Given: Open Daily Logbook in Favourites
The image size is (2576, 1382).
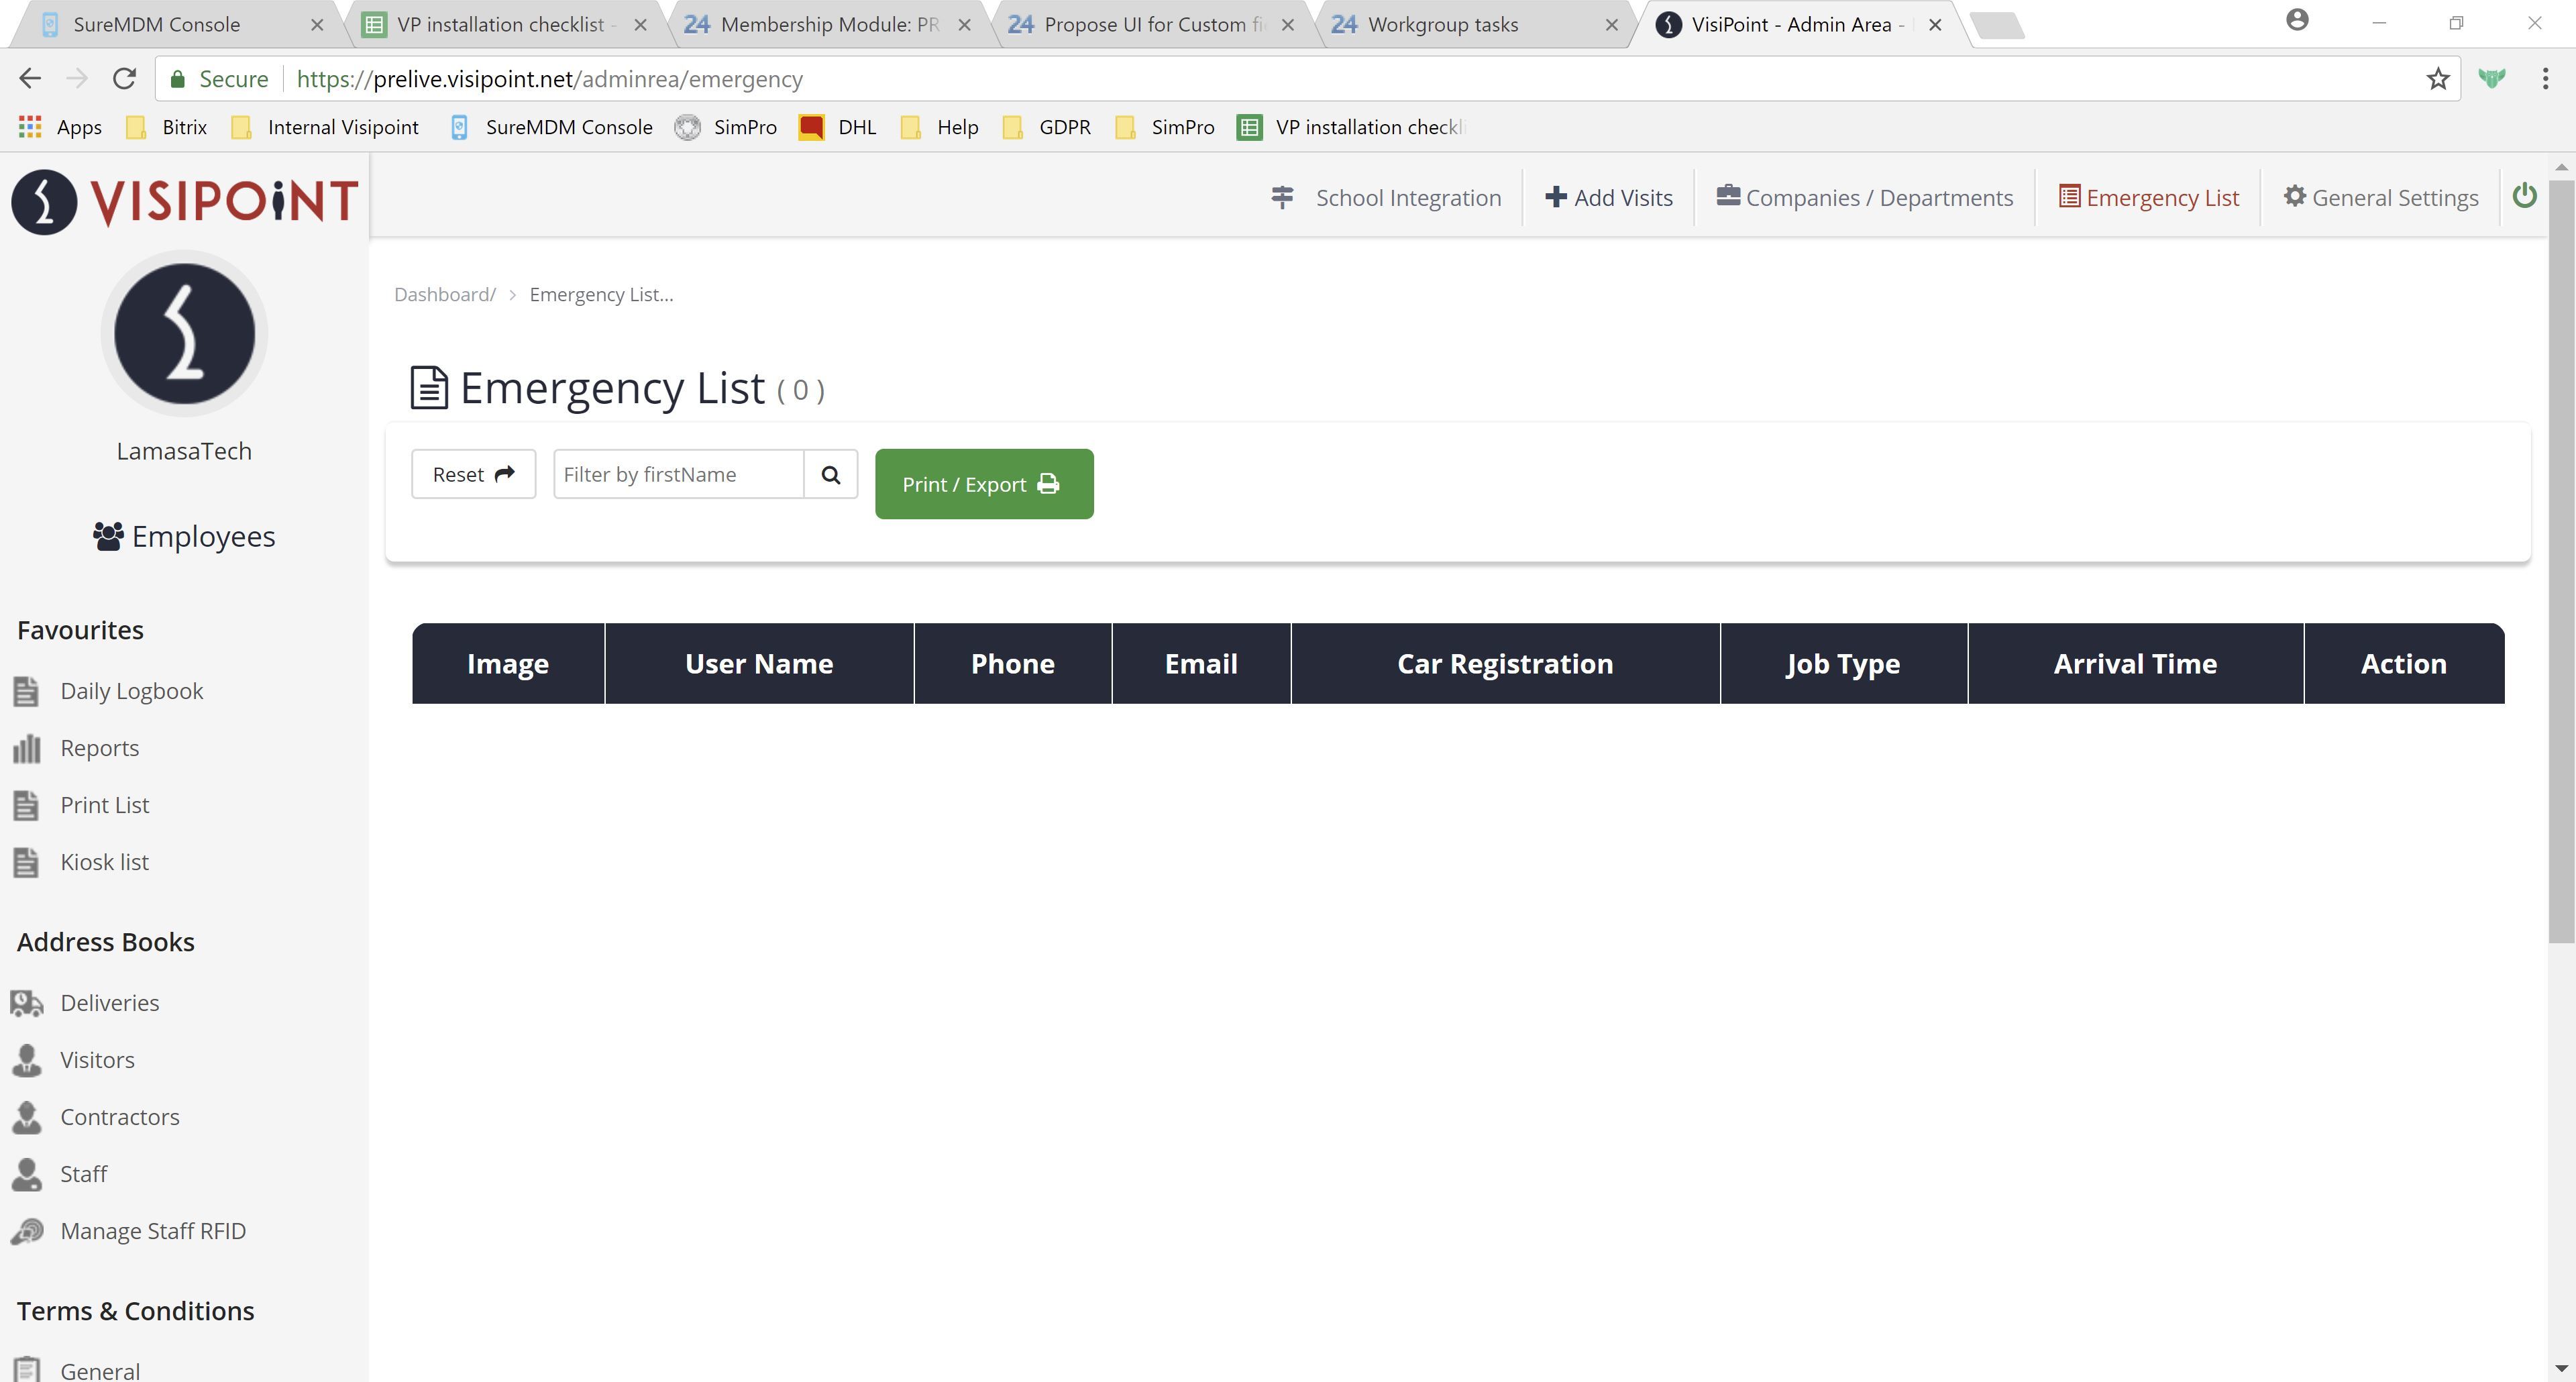Looking at the screenshot, I should pyautogui.click(x=131, y=691).
